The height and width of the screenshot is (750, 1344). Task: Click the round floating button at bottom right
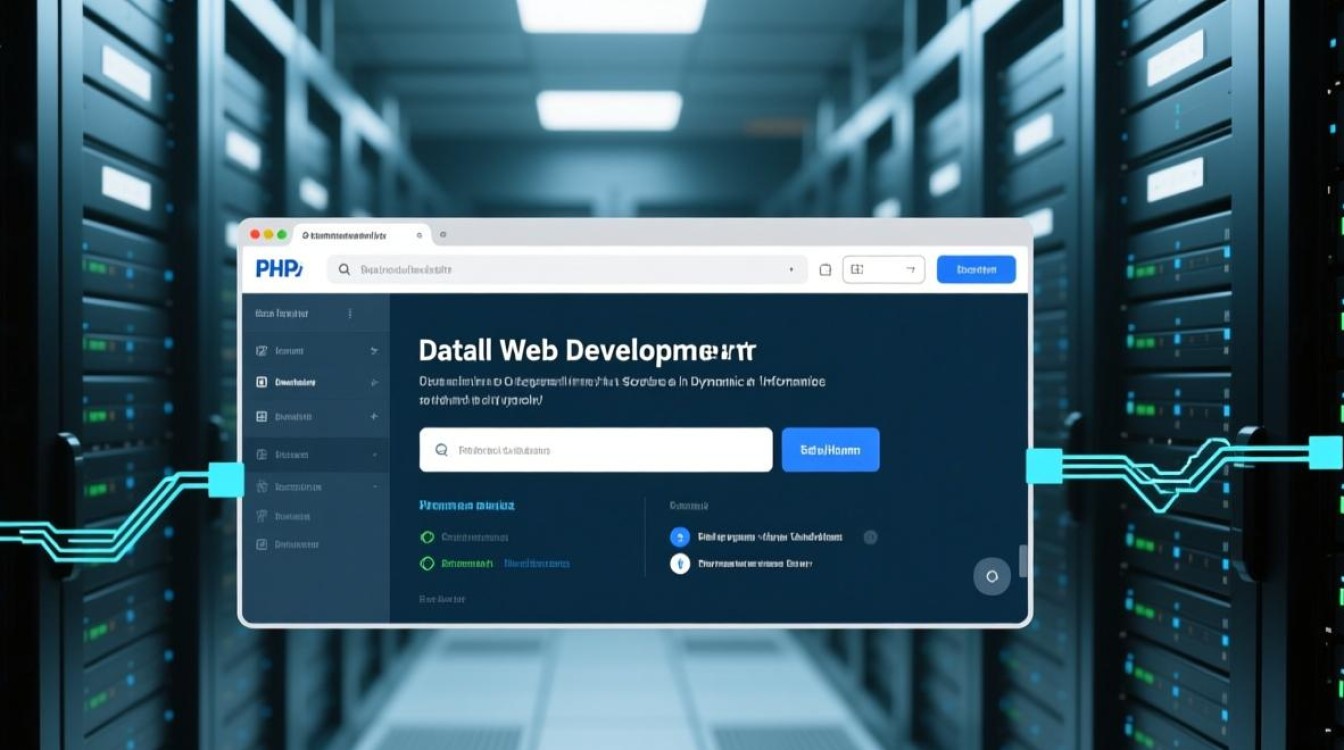[x=992, y=577]
